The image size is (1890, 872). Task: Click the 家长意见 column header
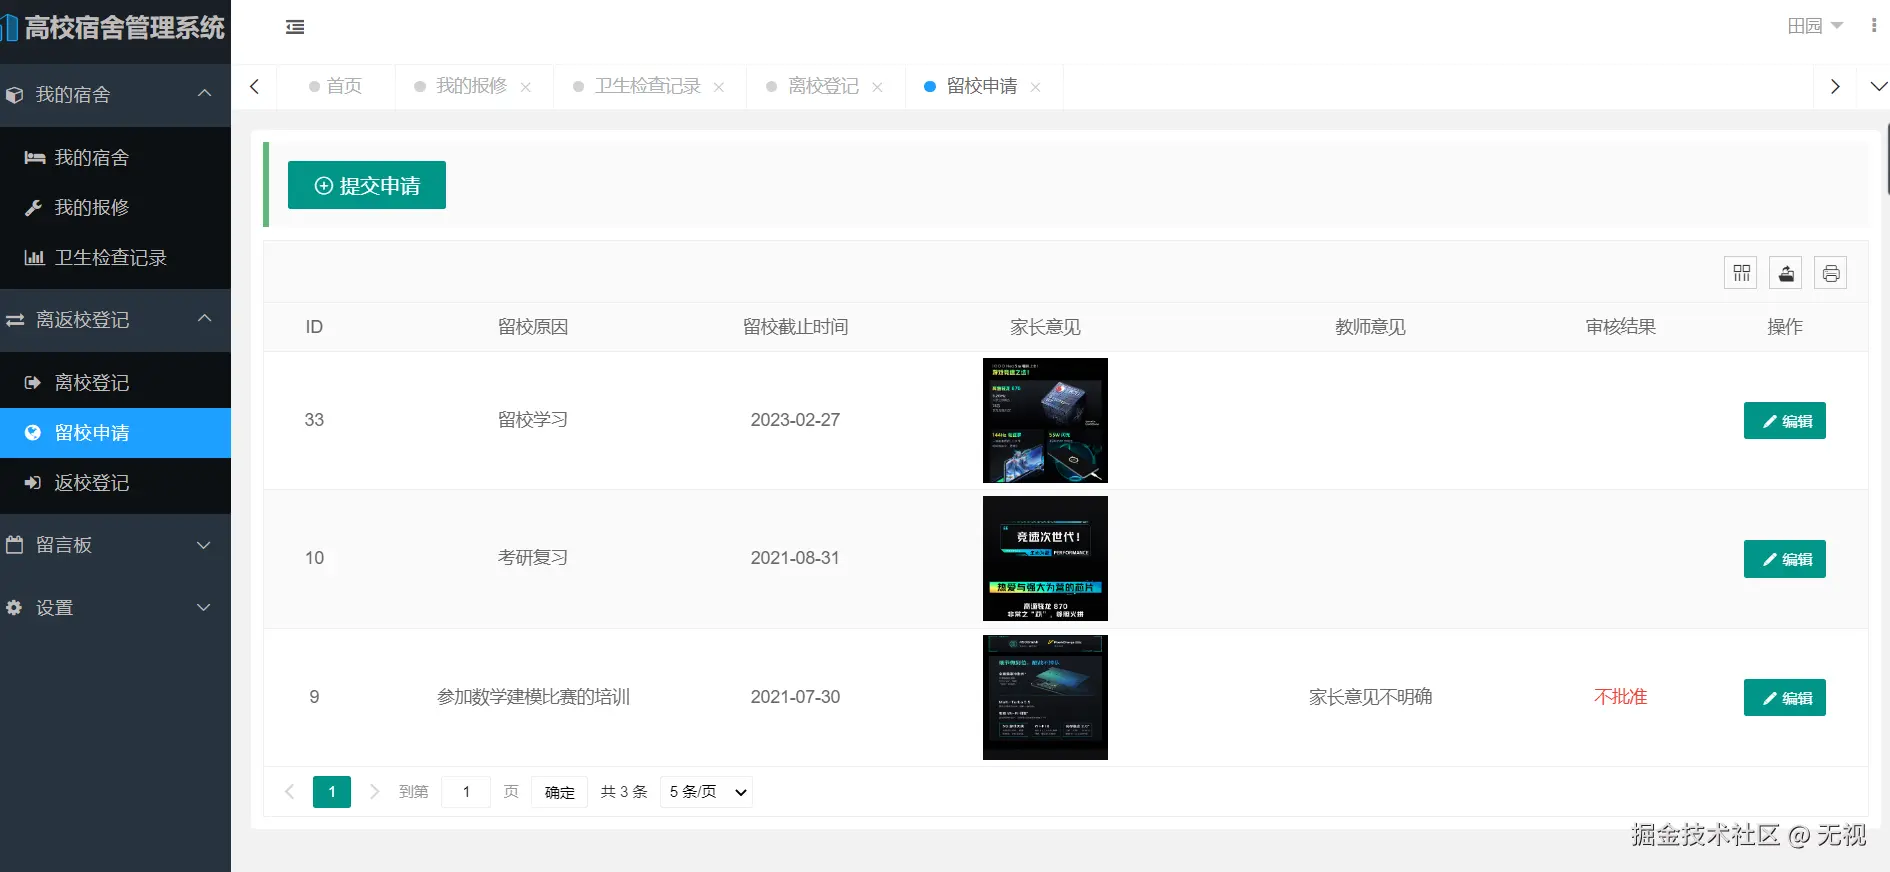[x=1045, y=327]
